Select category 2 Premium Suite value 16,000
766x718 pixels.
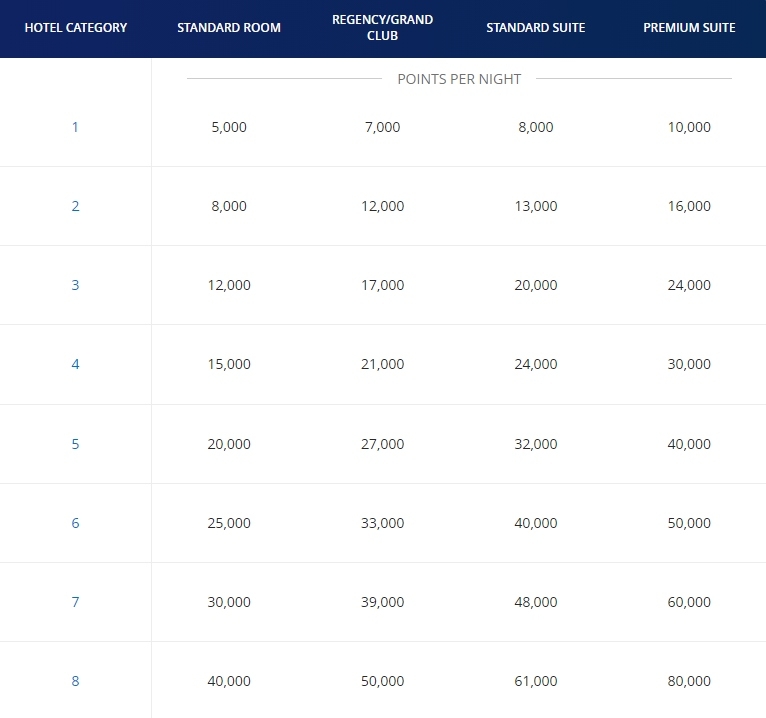[x=689, y=206]
